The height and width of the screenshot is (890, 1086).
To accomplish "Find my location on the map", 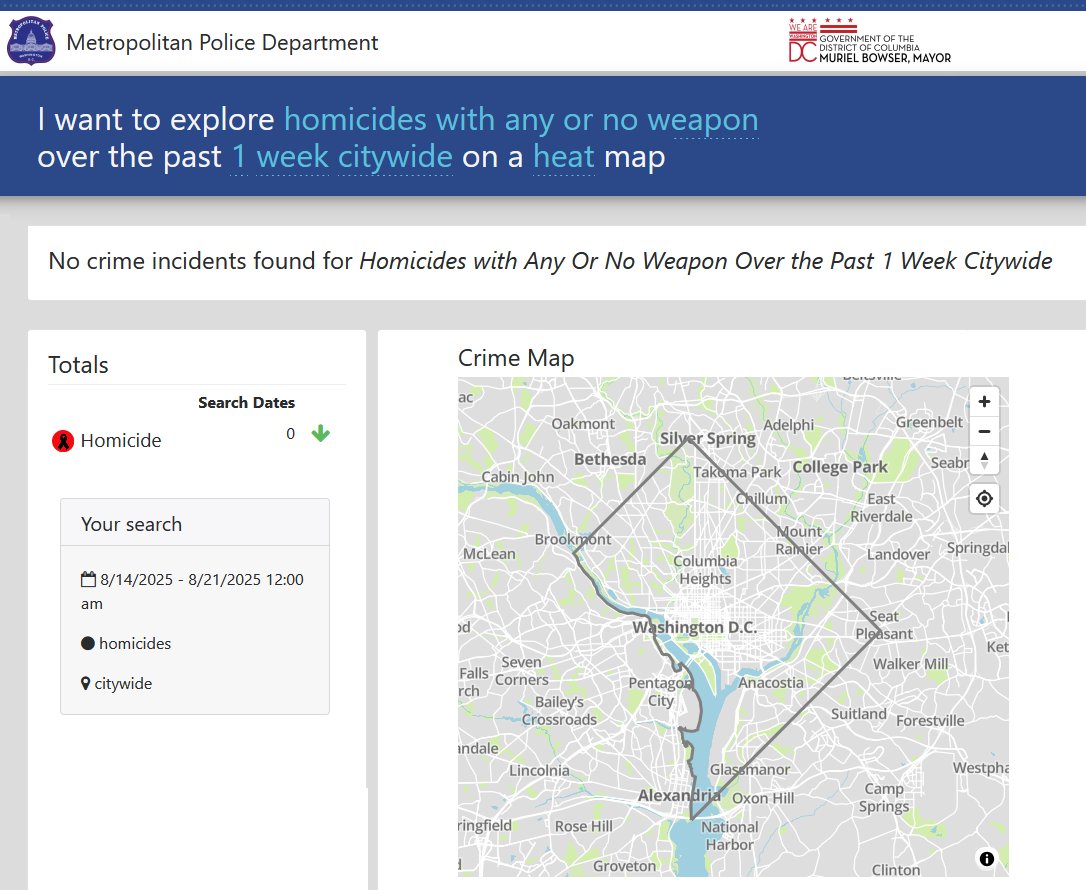I will (984, 499).
